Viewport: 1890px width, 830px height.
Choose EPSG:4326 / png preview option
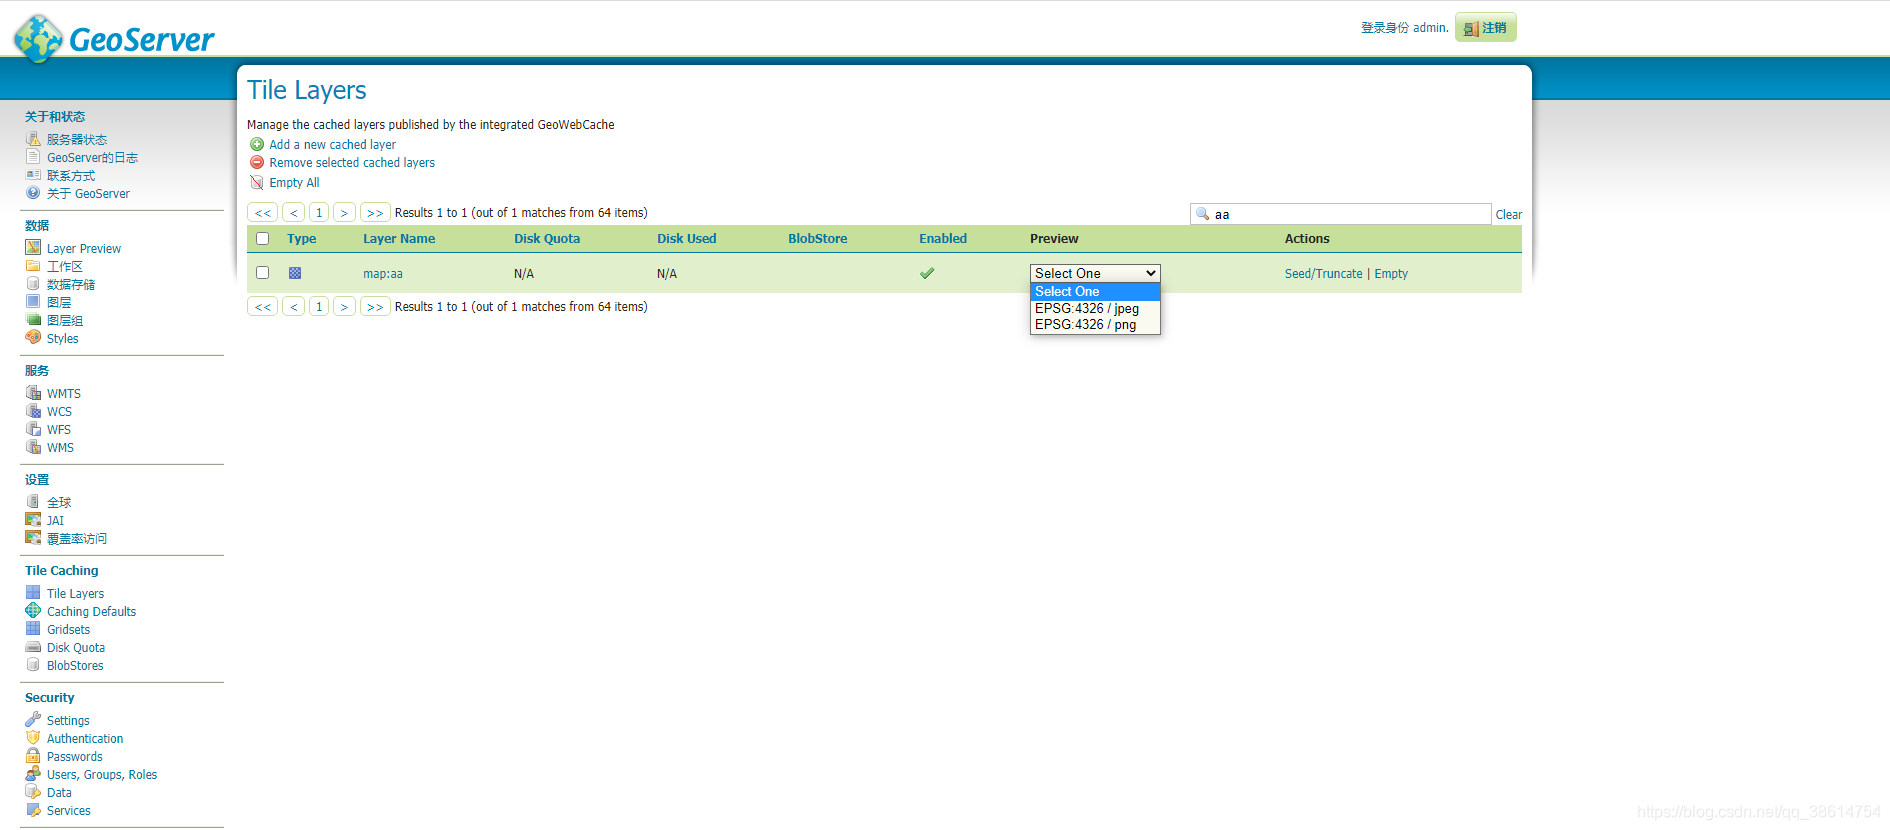point(1095,324)
